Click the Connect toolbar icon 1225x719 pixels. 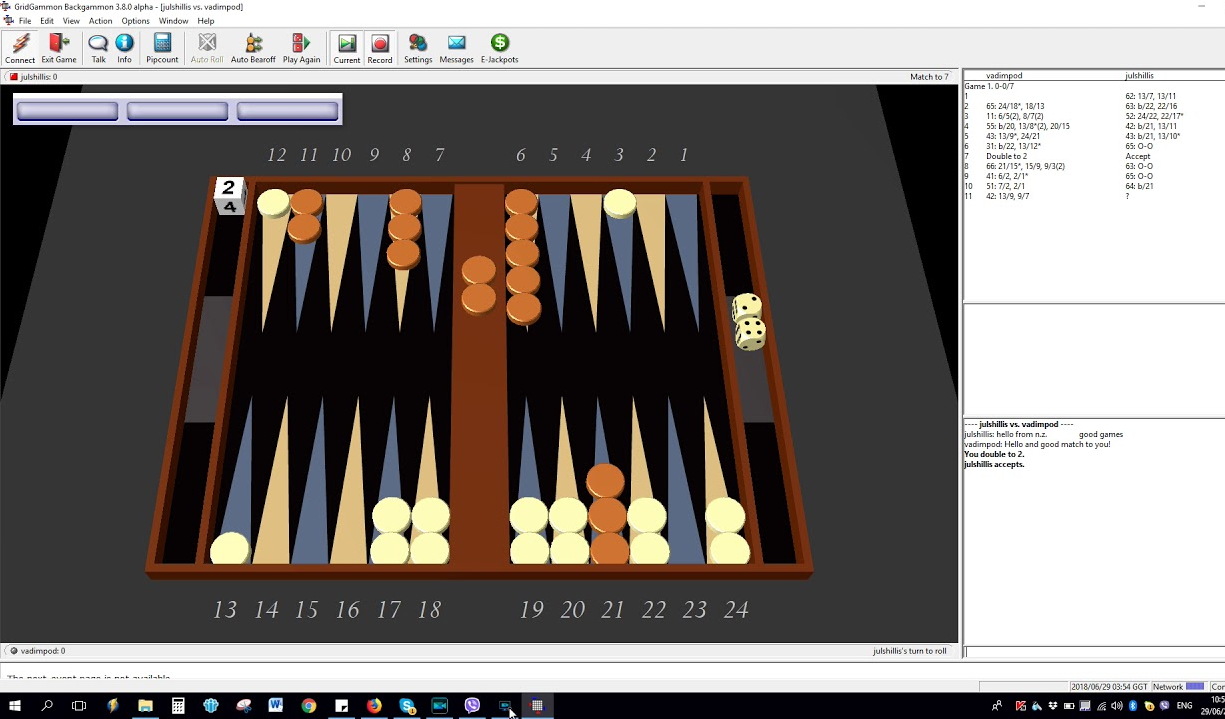click(x=20, y=46)
